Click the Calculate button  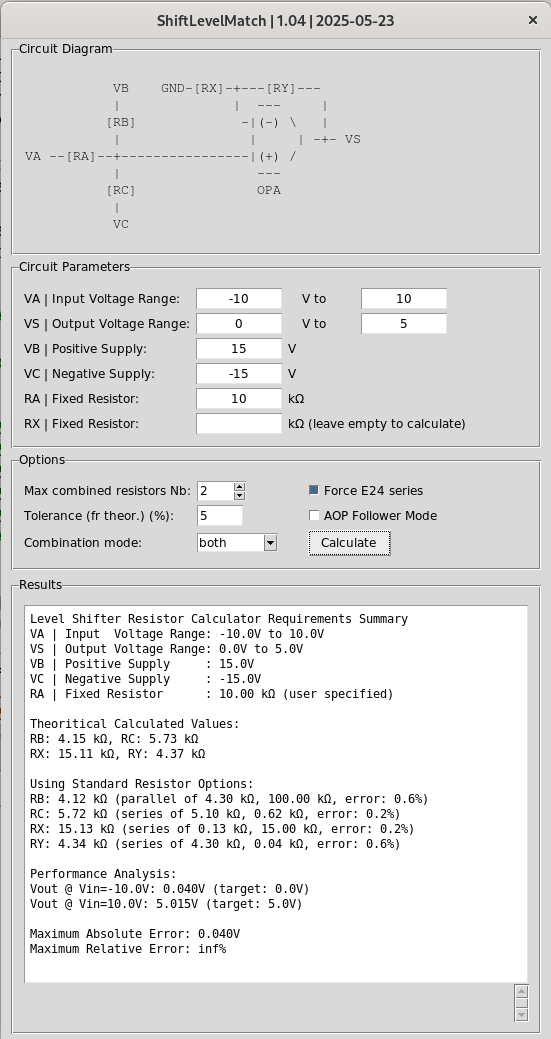click(x=349, y=543)
